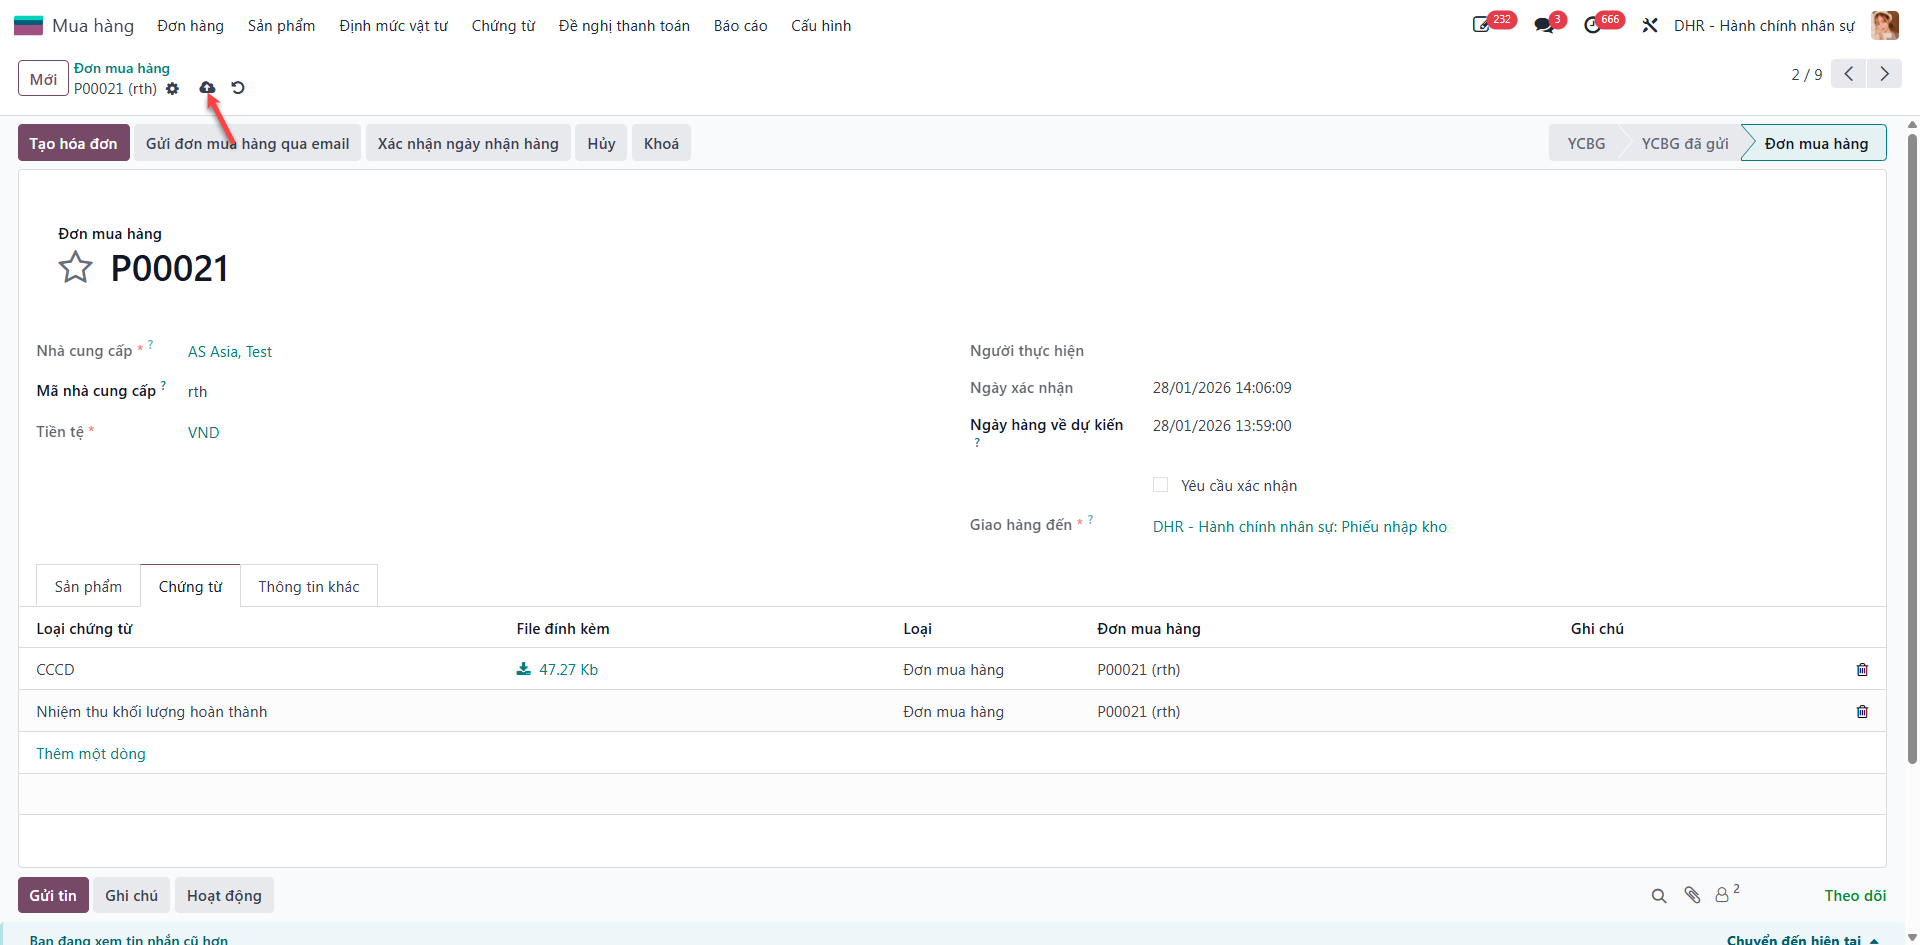Screen dimensions: 1920x945
Task: Click Xác nhận ngày nhận hàng button
Action: [468, 143]
